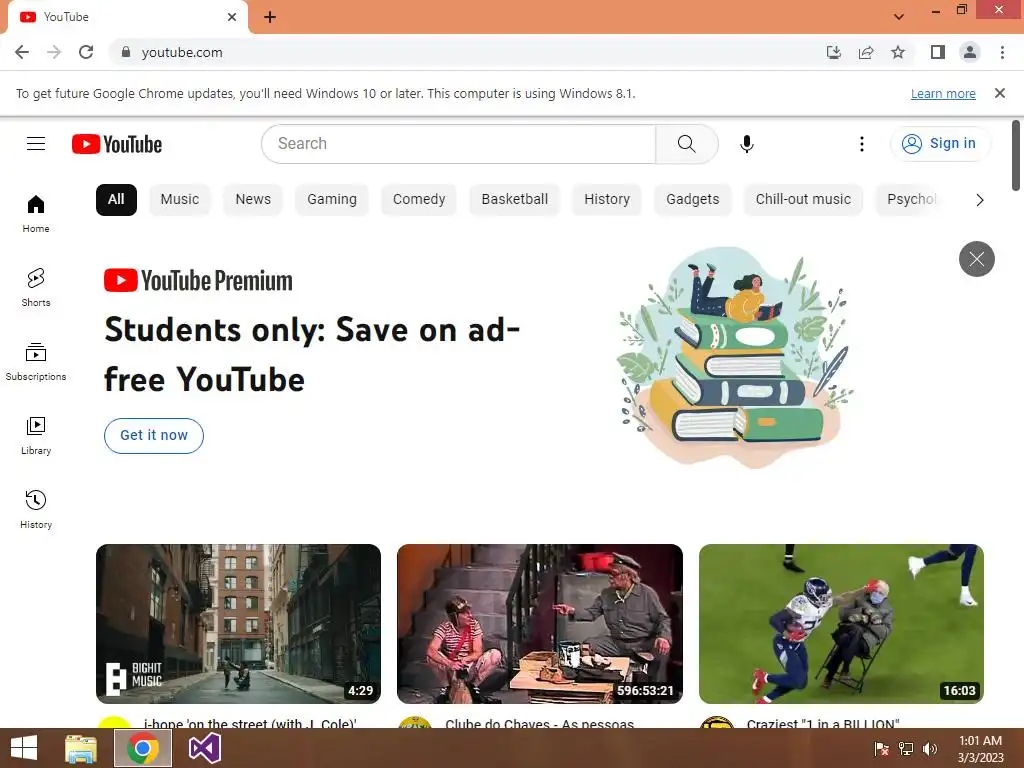
Task: Select the Gaming category chip
Action: coord(332,200)
